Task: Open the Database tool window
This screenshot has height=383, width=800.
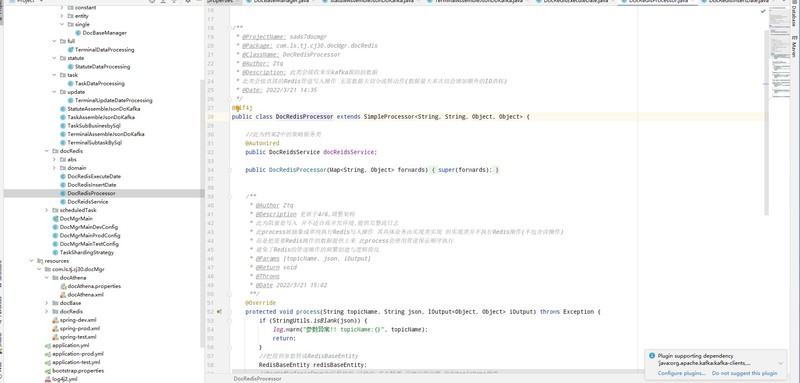Action: tap(794, 15)
